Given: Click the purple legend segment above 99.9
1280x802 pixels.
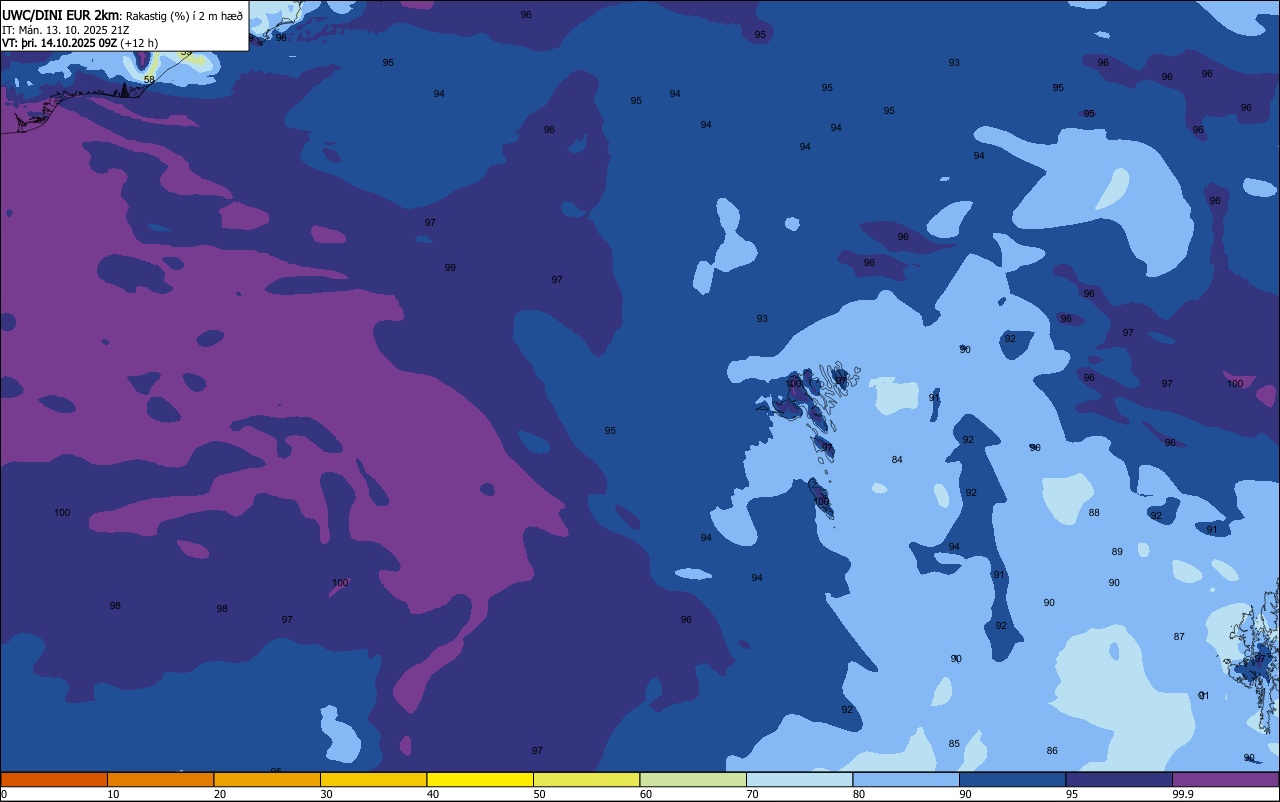Looking at the screenshot, I should [x=1226, y=779].
